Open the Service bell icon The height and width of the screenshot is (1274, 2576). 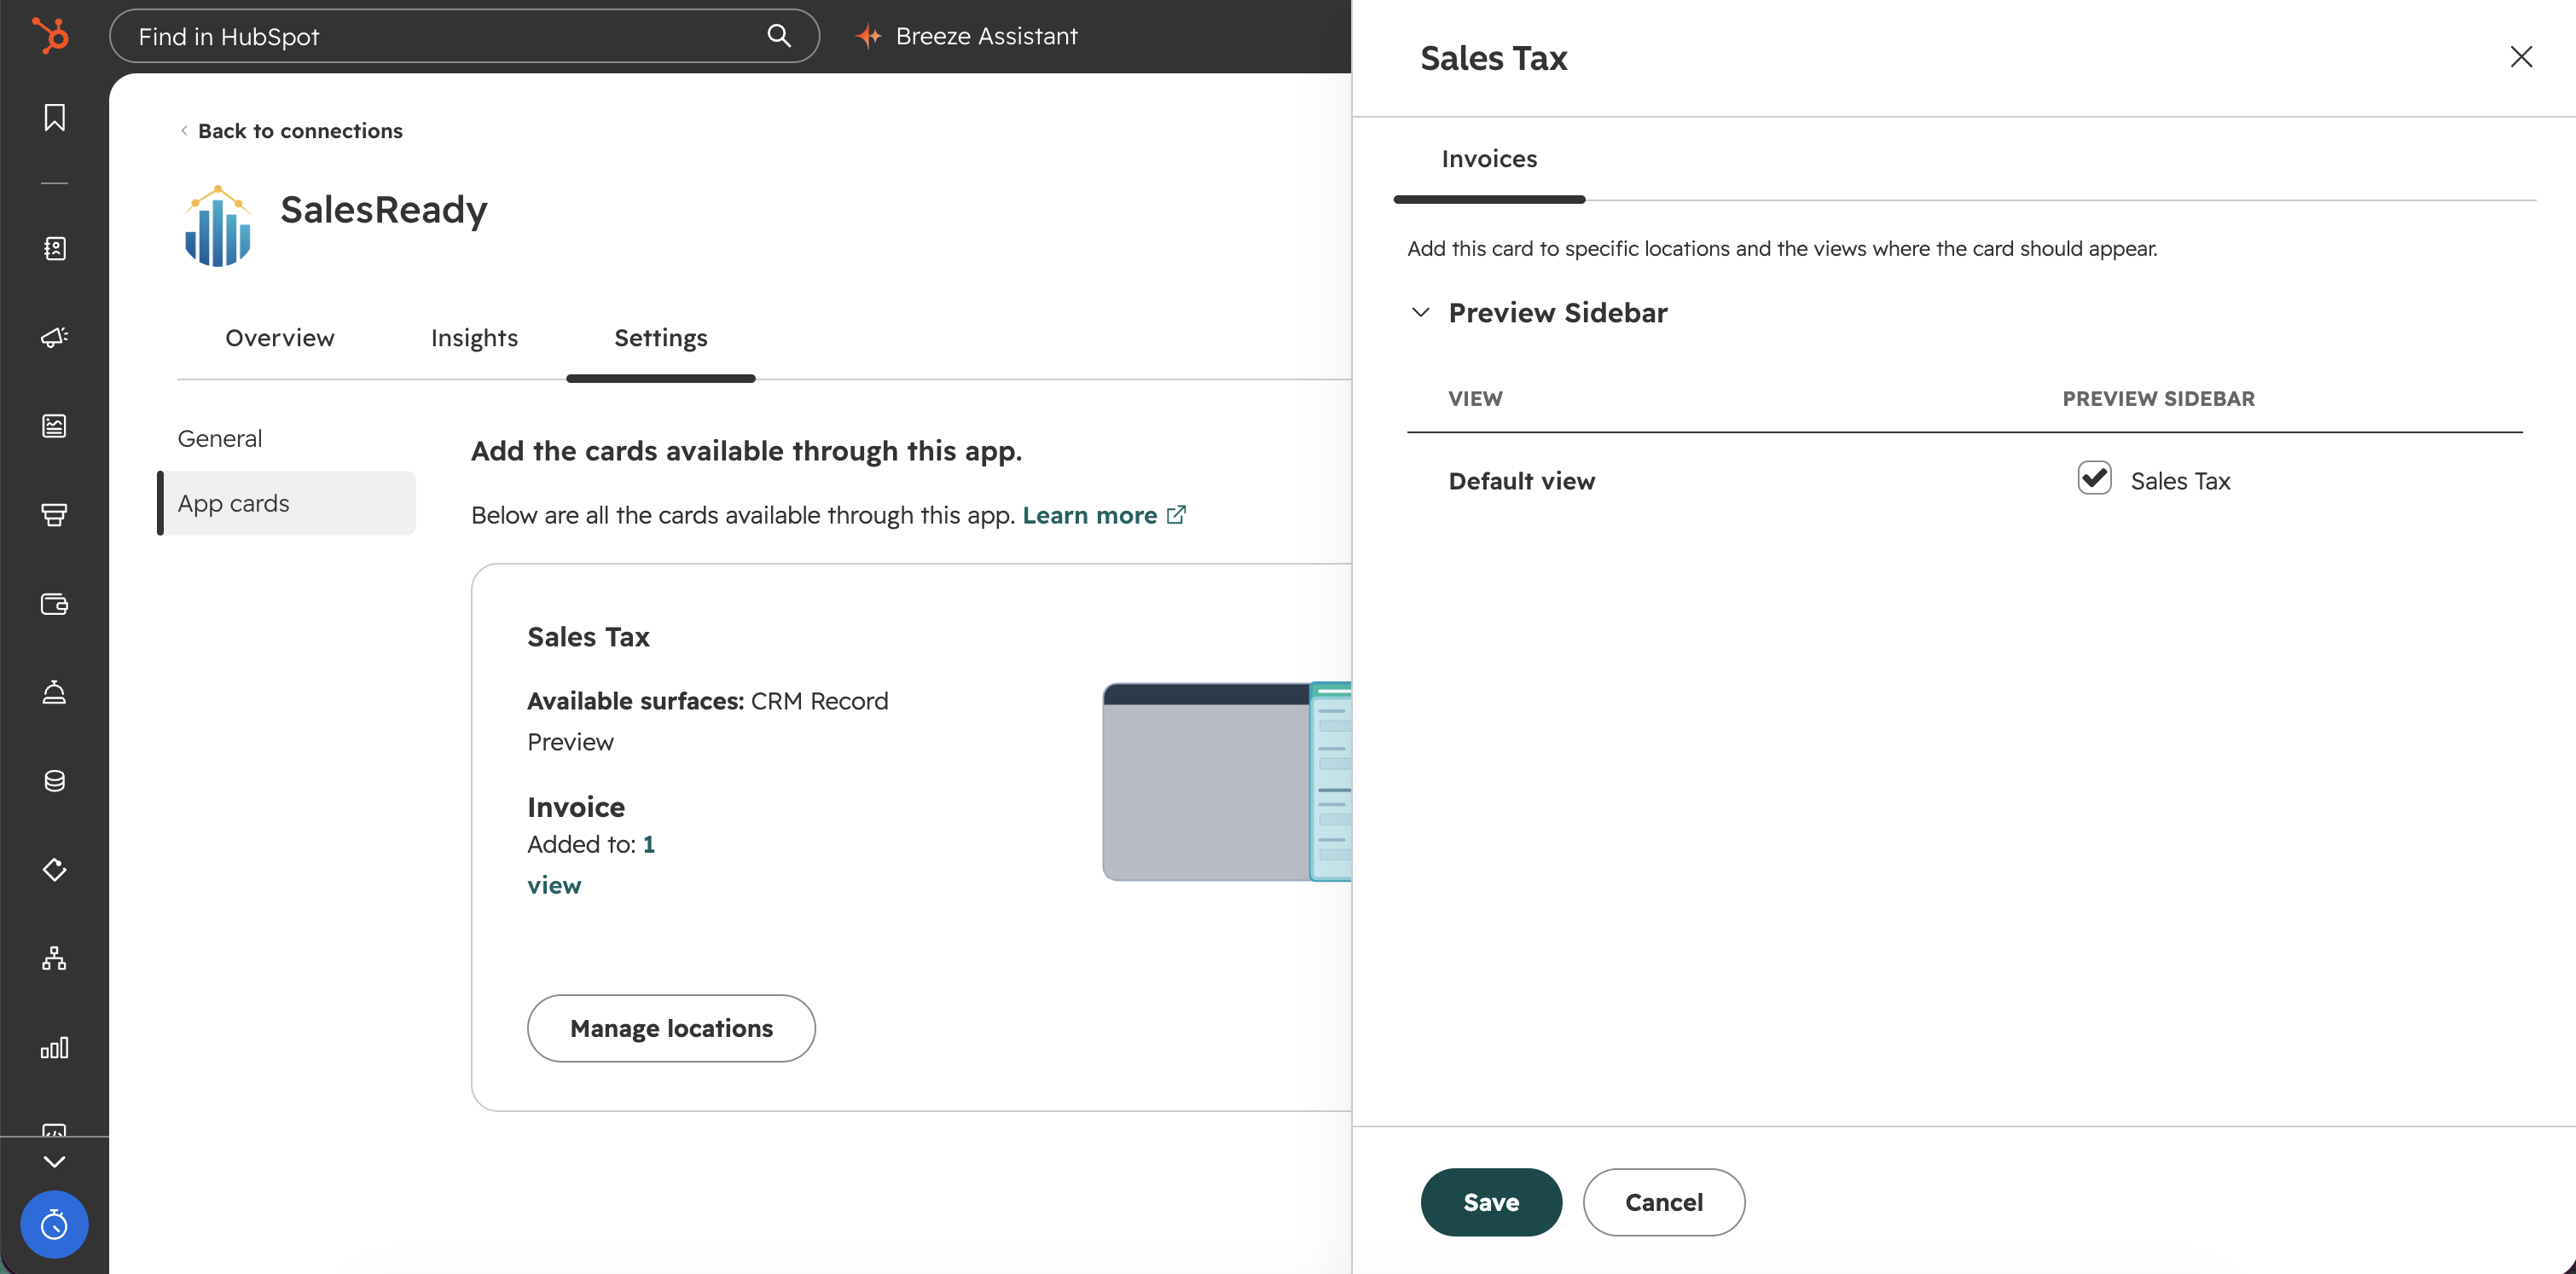pyautogui.click(x=54, y=692)
